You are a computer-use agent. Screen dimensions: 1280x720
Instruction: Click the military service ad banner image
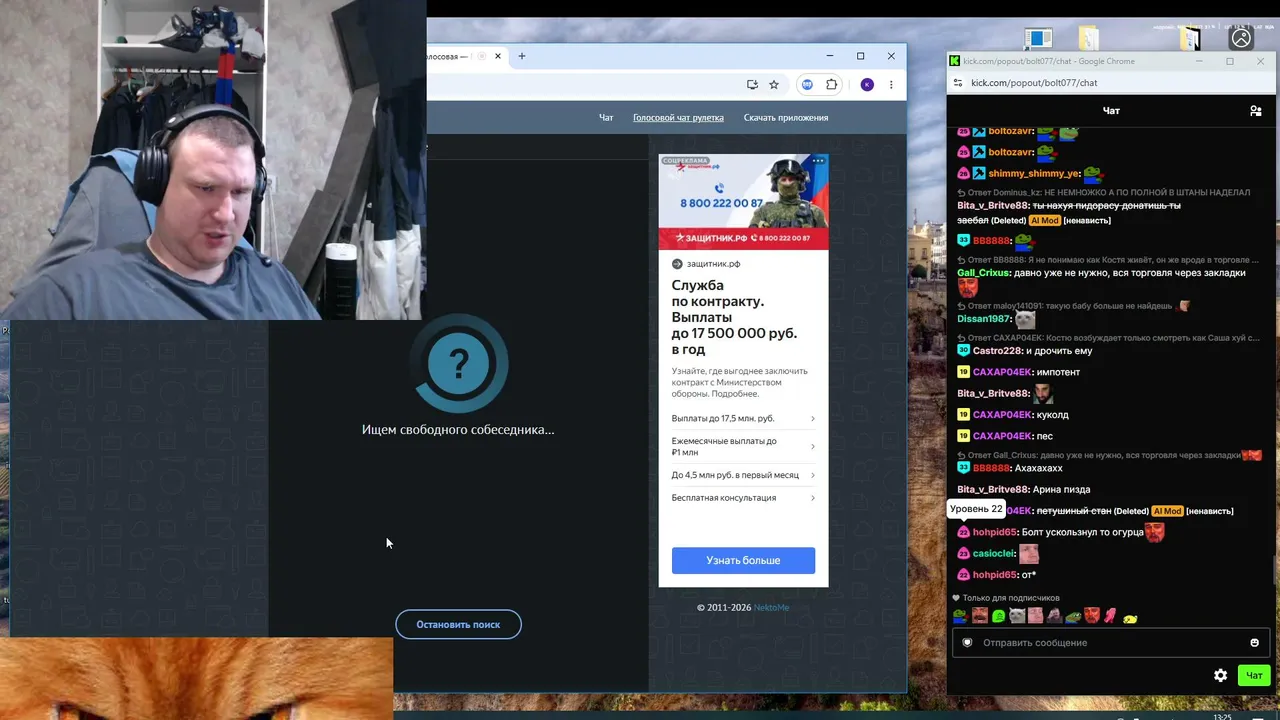(x=743, y=201)
